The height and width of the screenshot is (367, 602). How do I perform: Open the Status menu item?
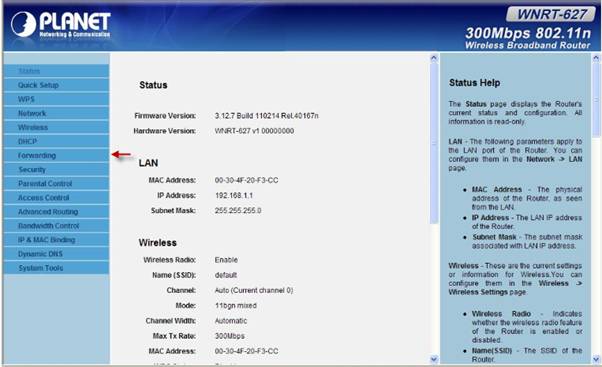(56, 71)
